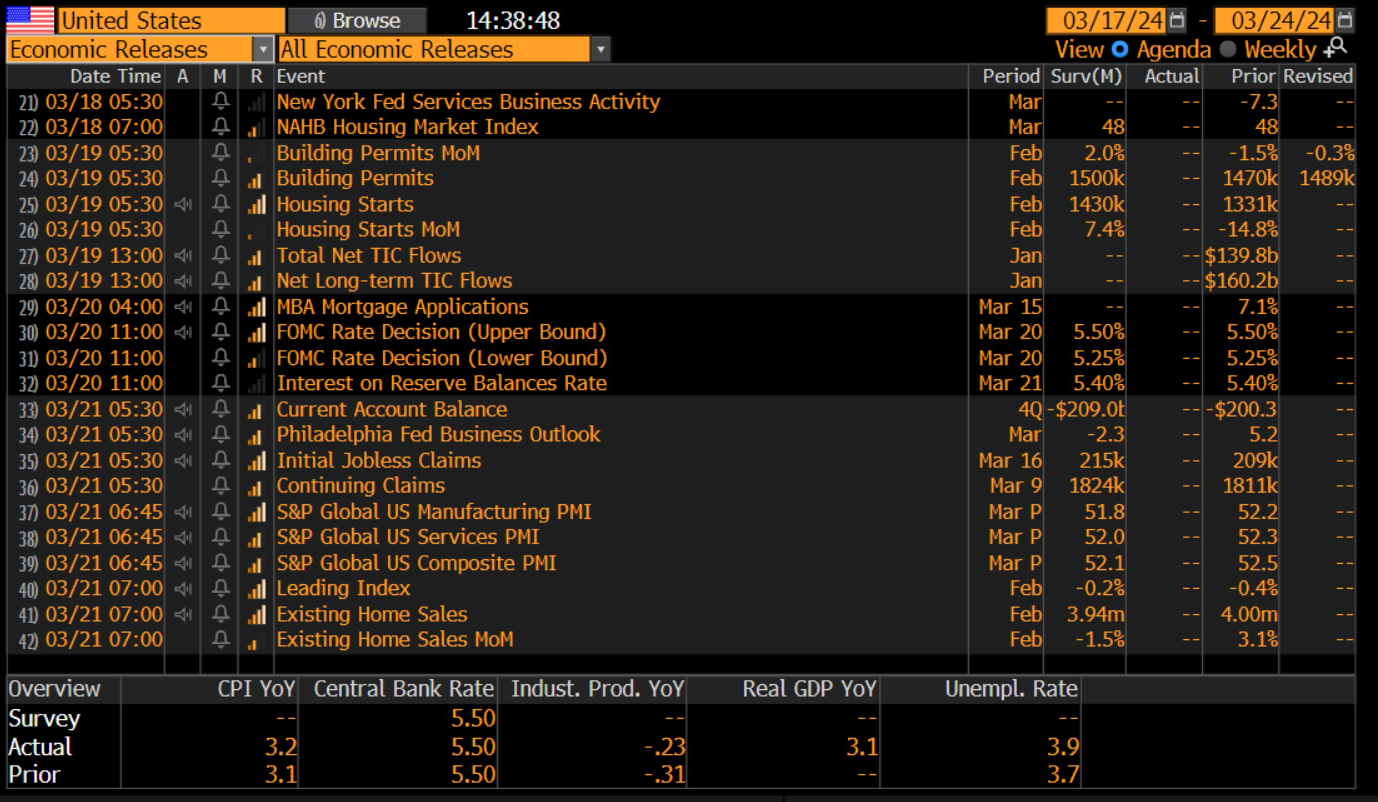Open S&P Global US Composite PMI event
The height and width of the screenshot is (802, 1378).
417,563
